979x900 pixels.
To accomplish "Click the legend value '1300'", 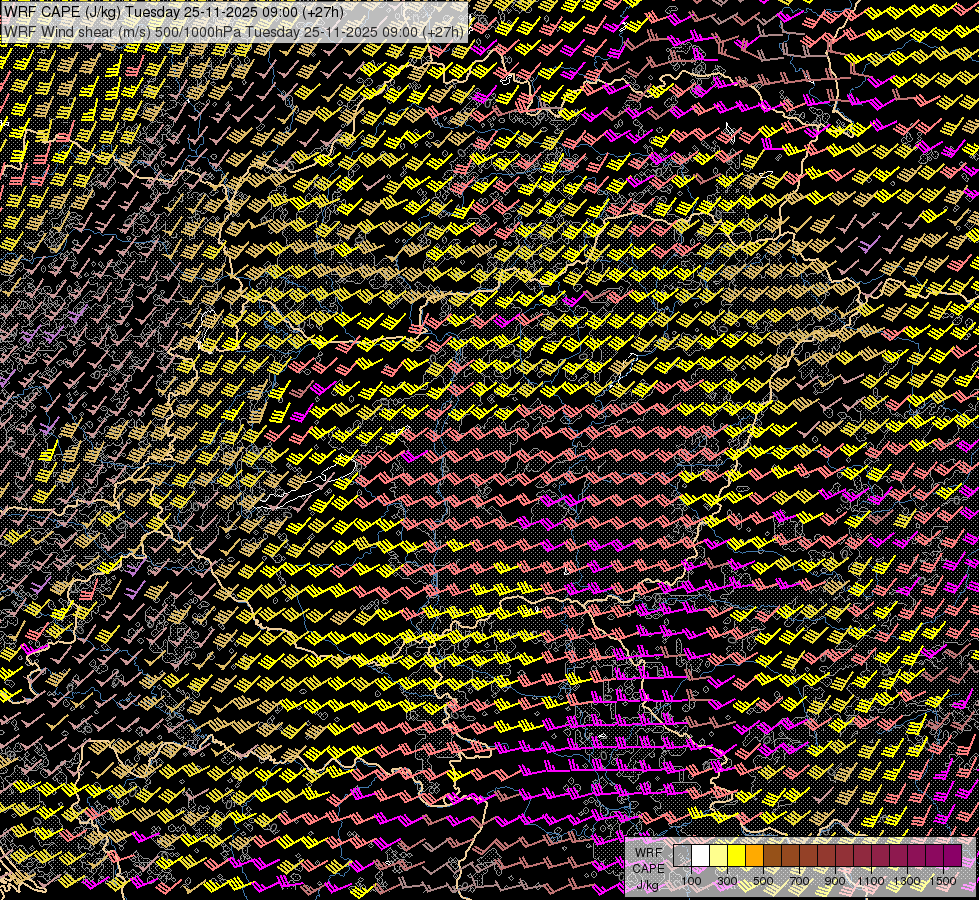I will tap(907, 881).
